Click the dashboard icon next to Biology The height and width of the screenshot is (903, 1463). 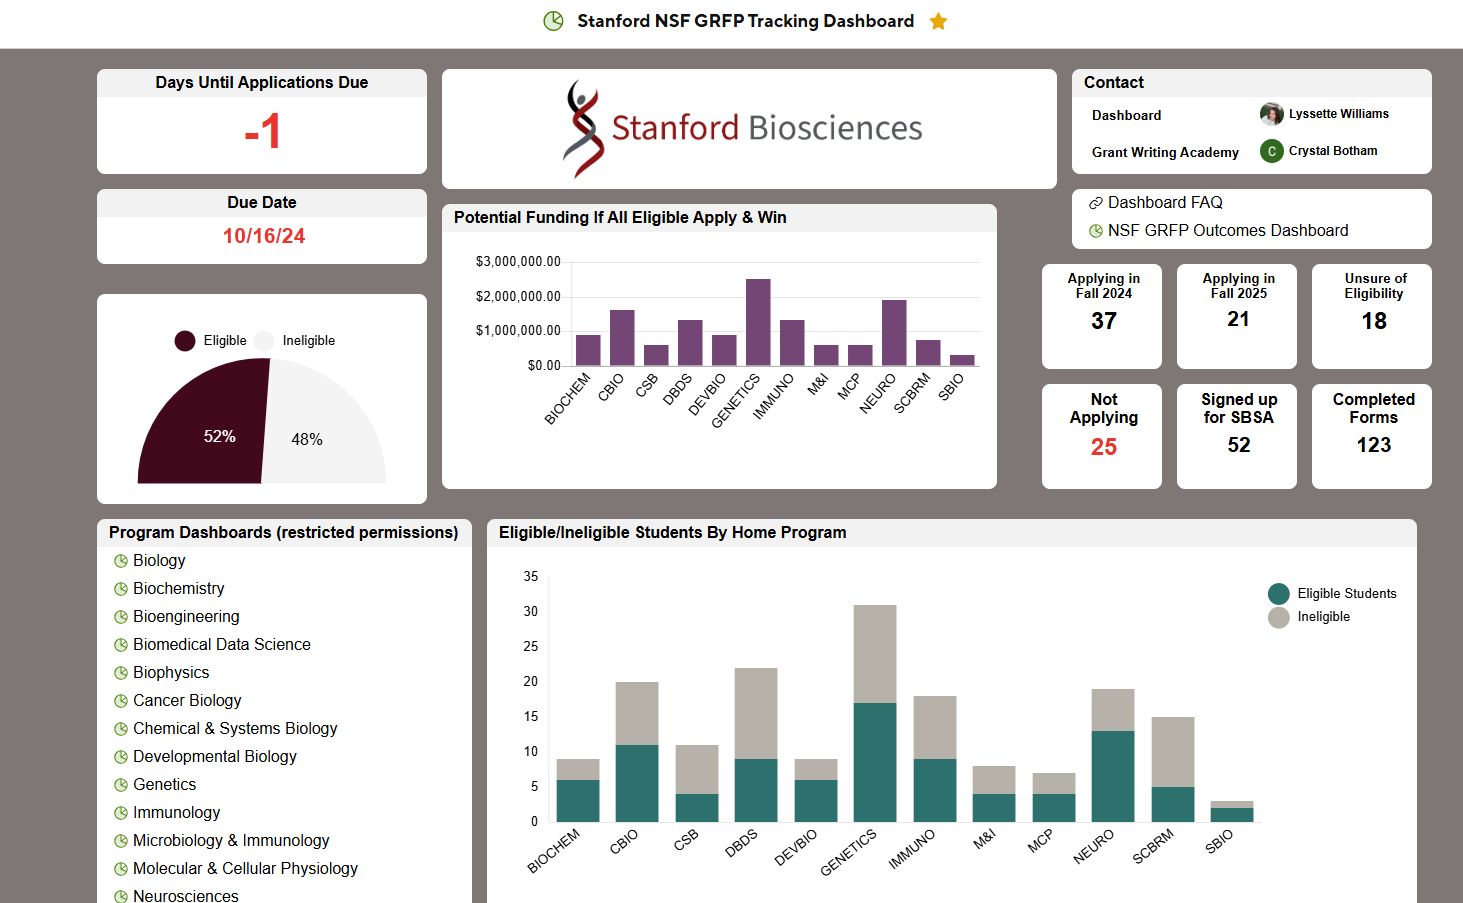click(121, 561)
